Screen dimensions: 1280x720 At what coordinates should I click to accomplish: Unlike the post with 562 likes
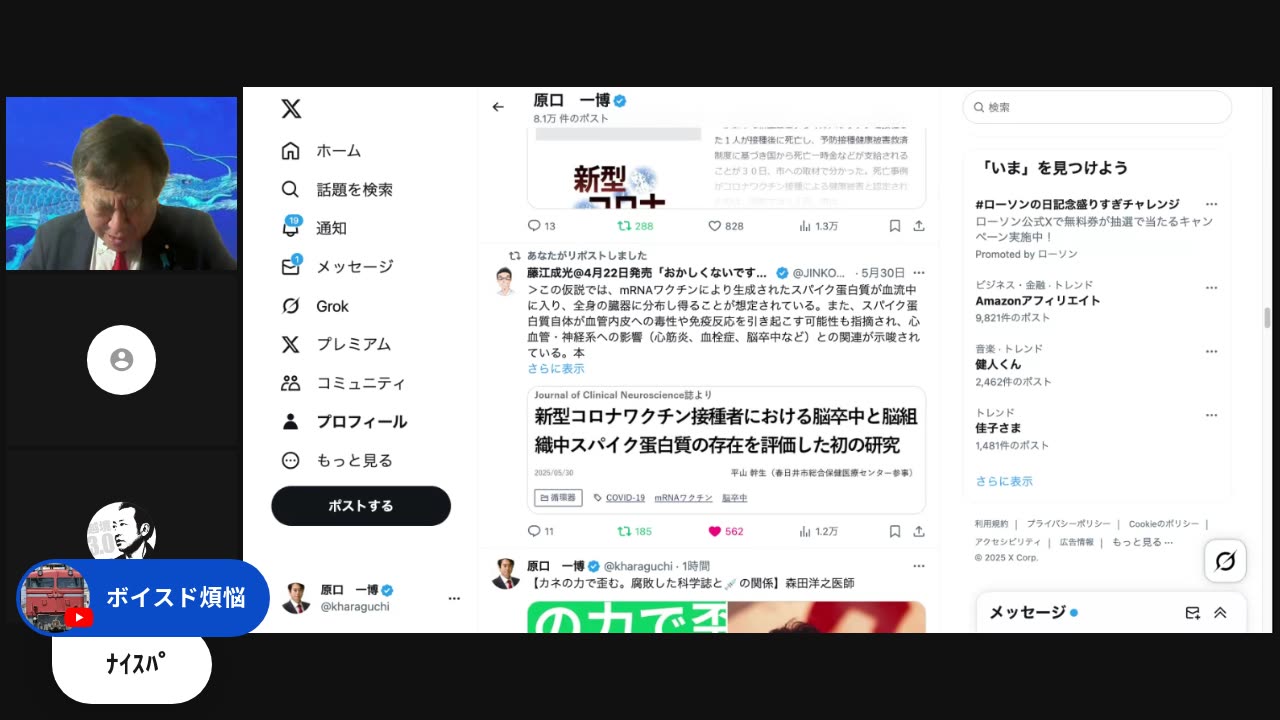(x=715, y=531)
